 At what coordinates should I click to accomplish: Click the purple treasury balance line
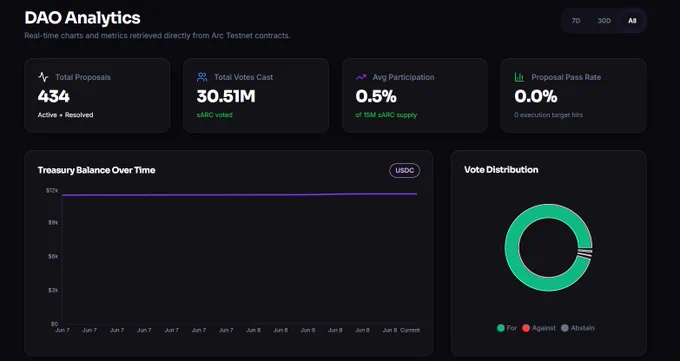pos(239,195)
